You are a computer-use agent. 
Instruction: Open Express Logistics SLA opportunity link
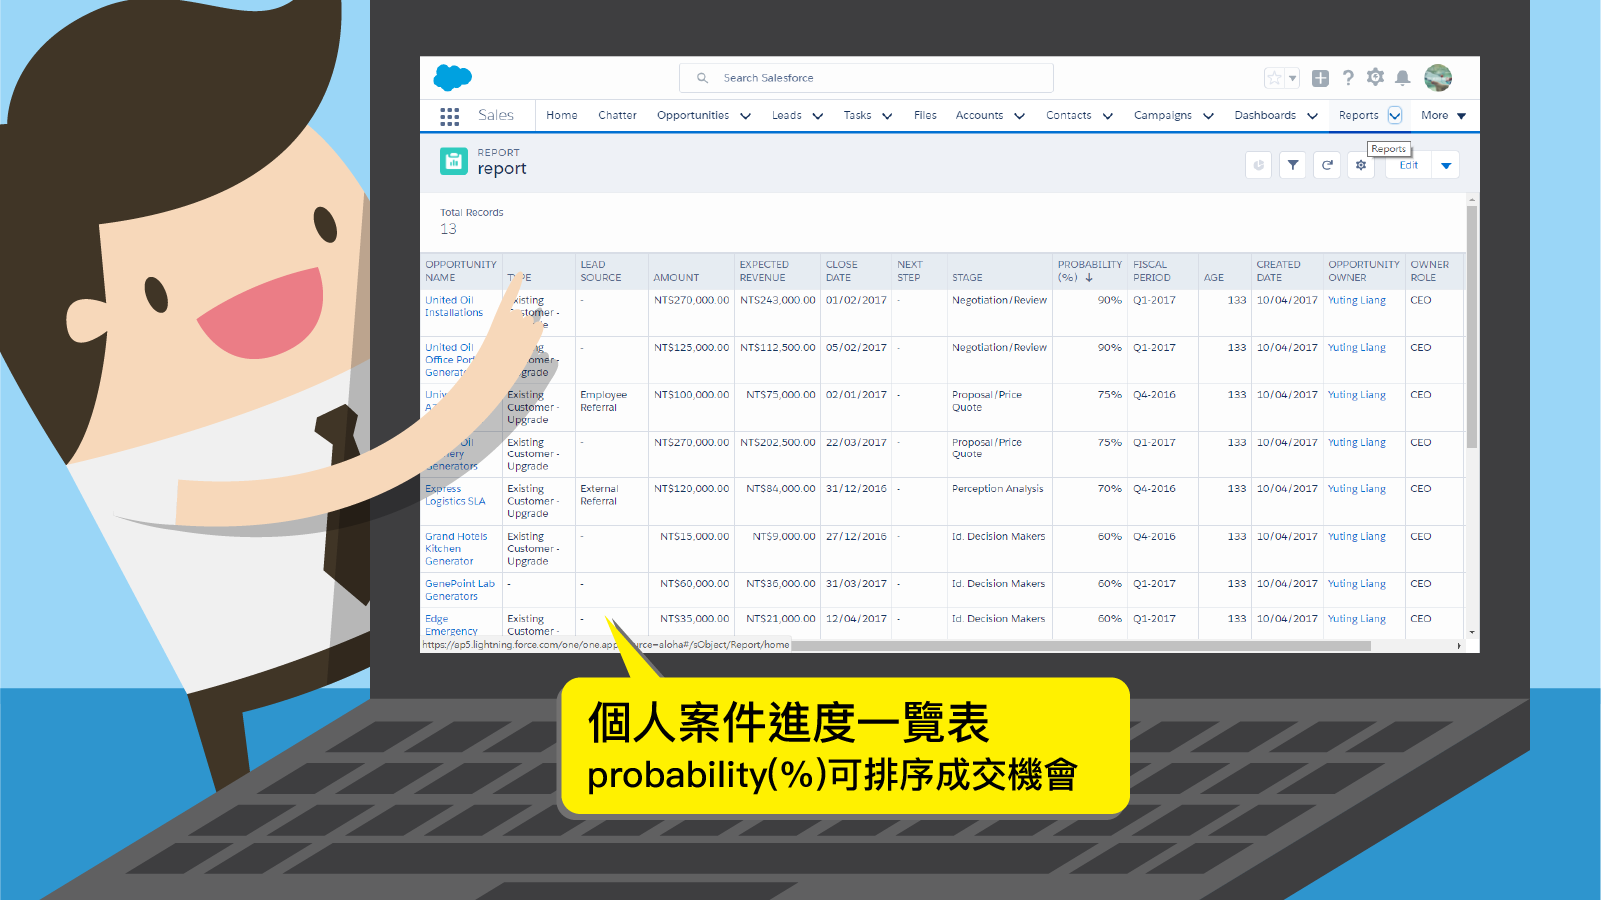point(455,495)
